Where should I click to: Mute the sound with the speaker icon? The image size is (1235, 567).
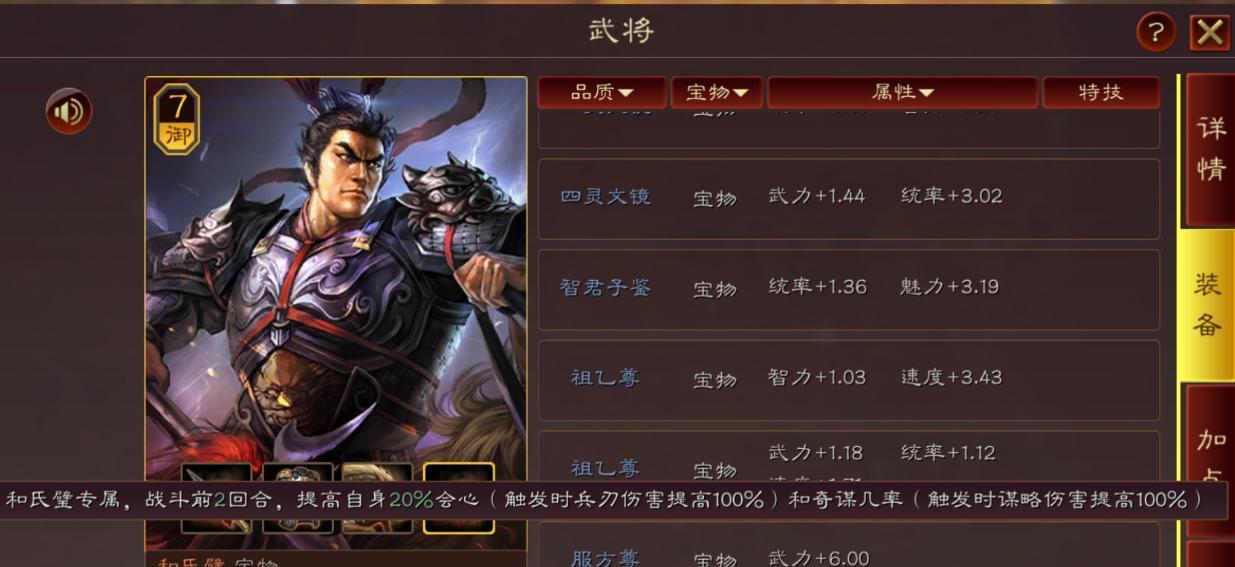(69, 111)
